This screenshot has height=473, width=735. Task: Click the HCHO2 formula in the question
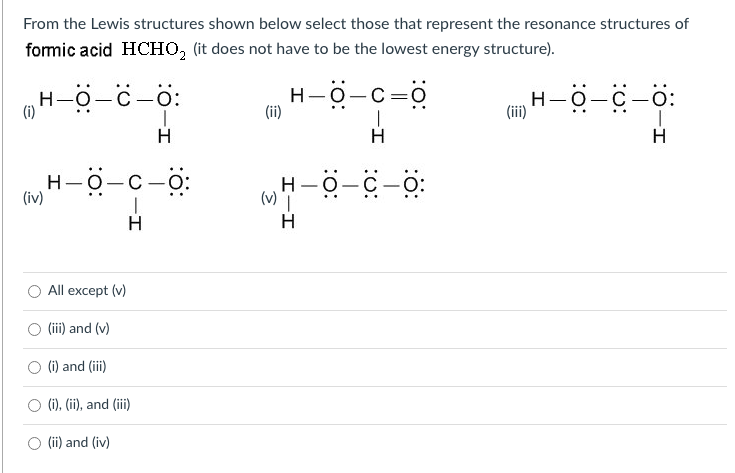pos(154,50)
